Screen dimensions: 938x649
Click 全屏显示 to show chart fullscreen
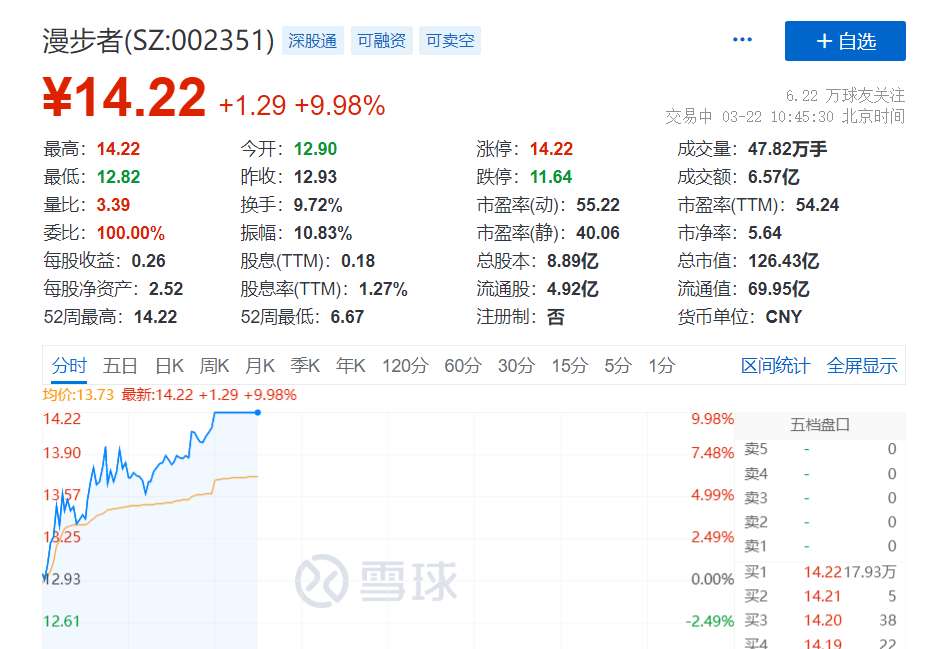[862, 365]
